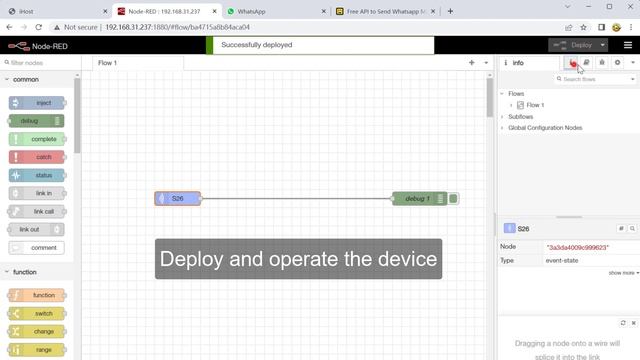Open the browser three-dot menu
Screen dimensions: 640x360
tap(631, 27)
